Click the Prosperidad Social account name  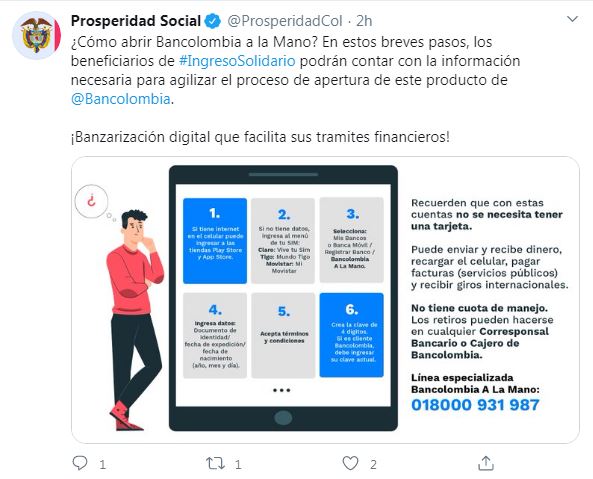pos(136,21)
